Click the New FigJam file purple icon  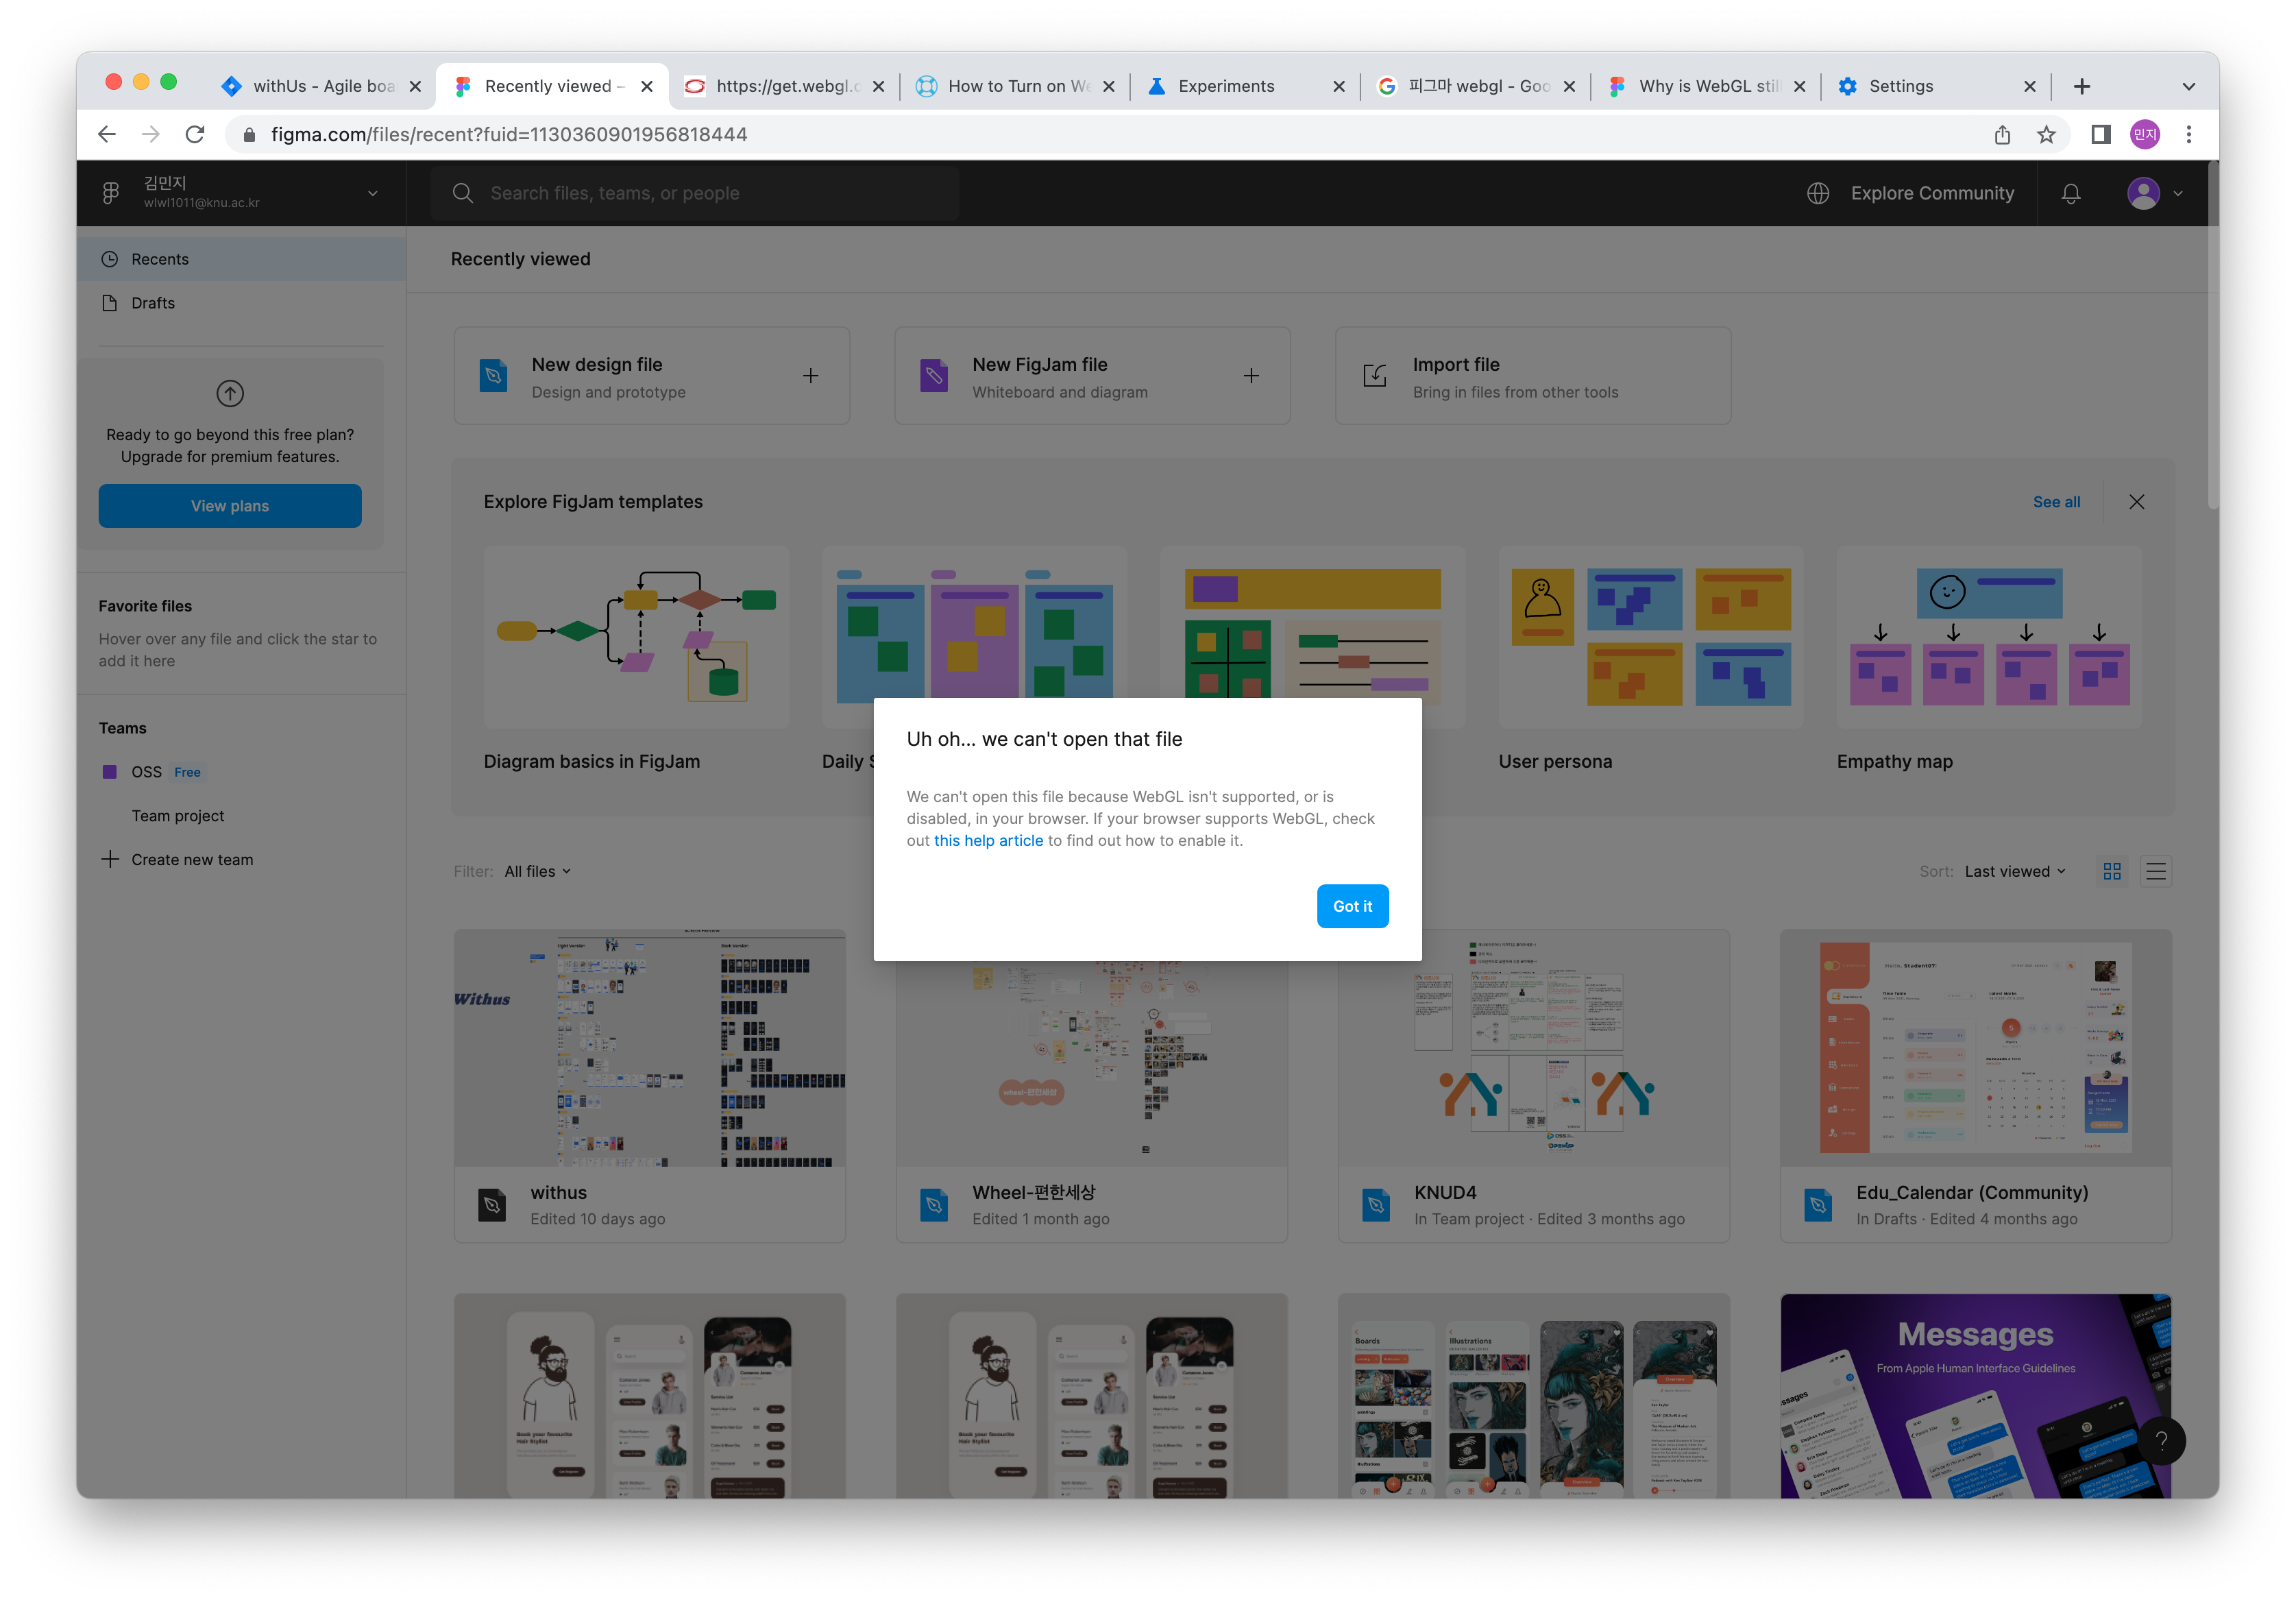933,376
